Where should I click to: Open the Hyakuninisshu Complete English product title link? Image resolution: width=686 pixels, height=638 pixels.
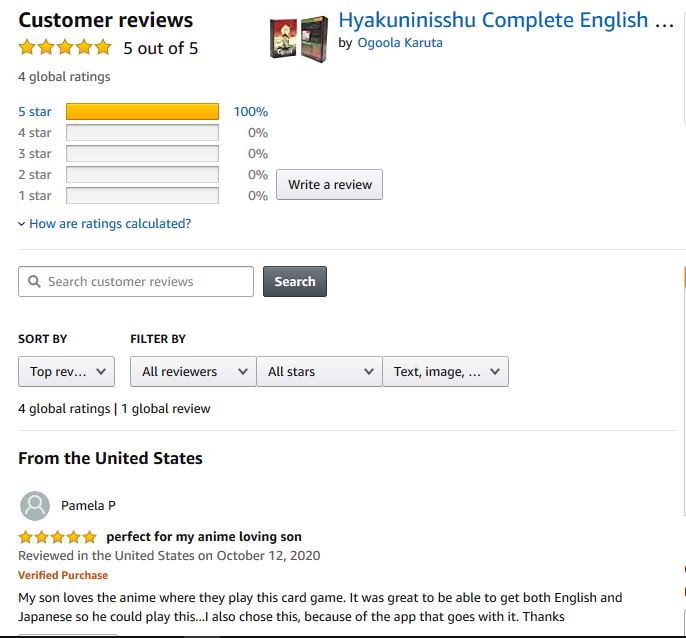tap(506, 20)
